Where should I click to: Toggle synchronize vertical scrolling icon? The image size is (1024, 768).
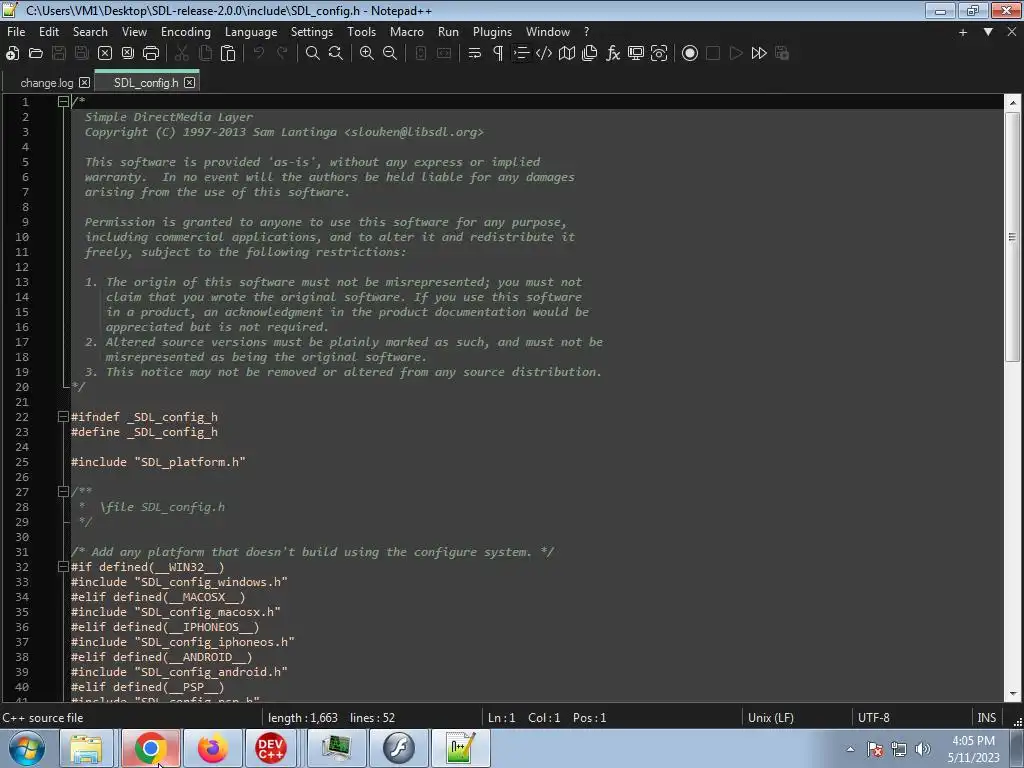(421, 54)
